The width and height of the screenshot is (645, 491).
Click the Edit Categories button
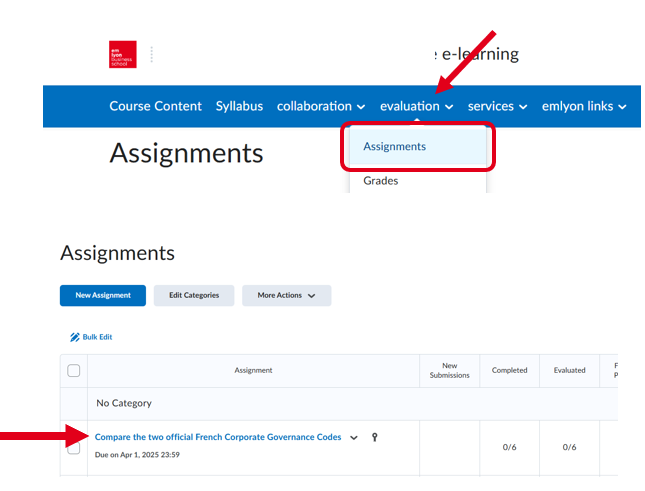point(194,296)
